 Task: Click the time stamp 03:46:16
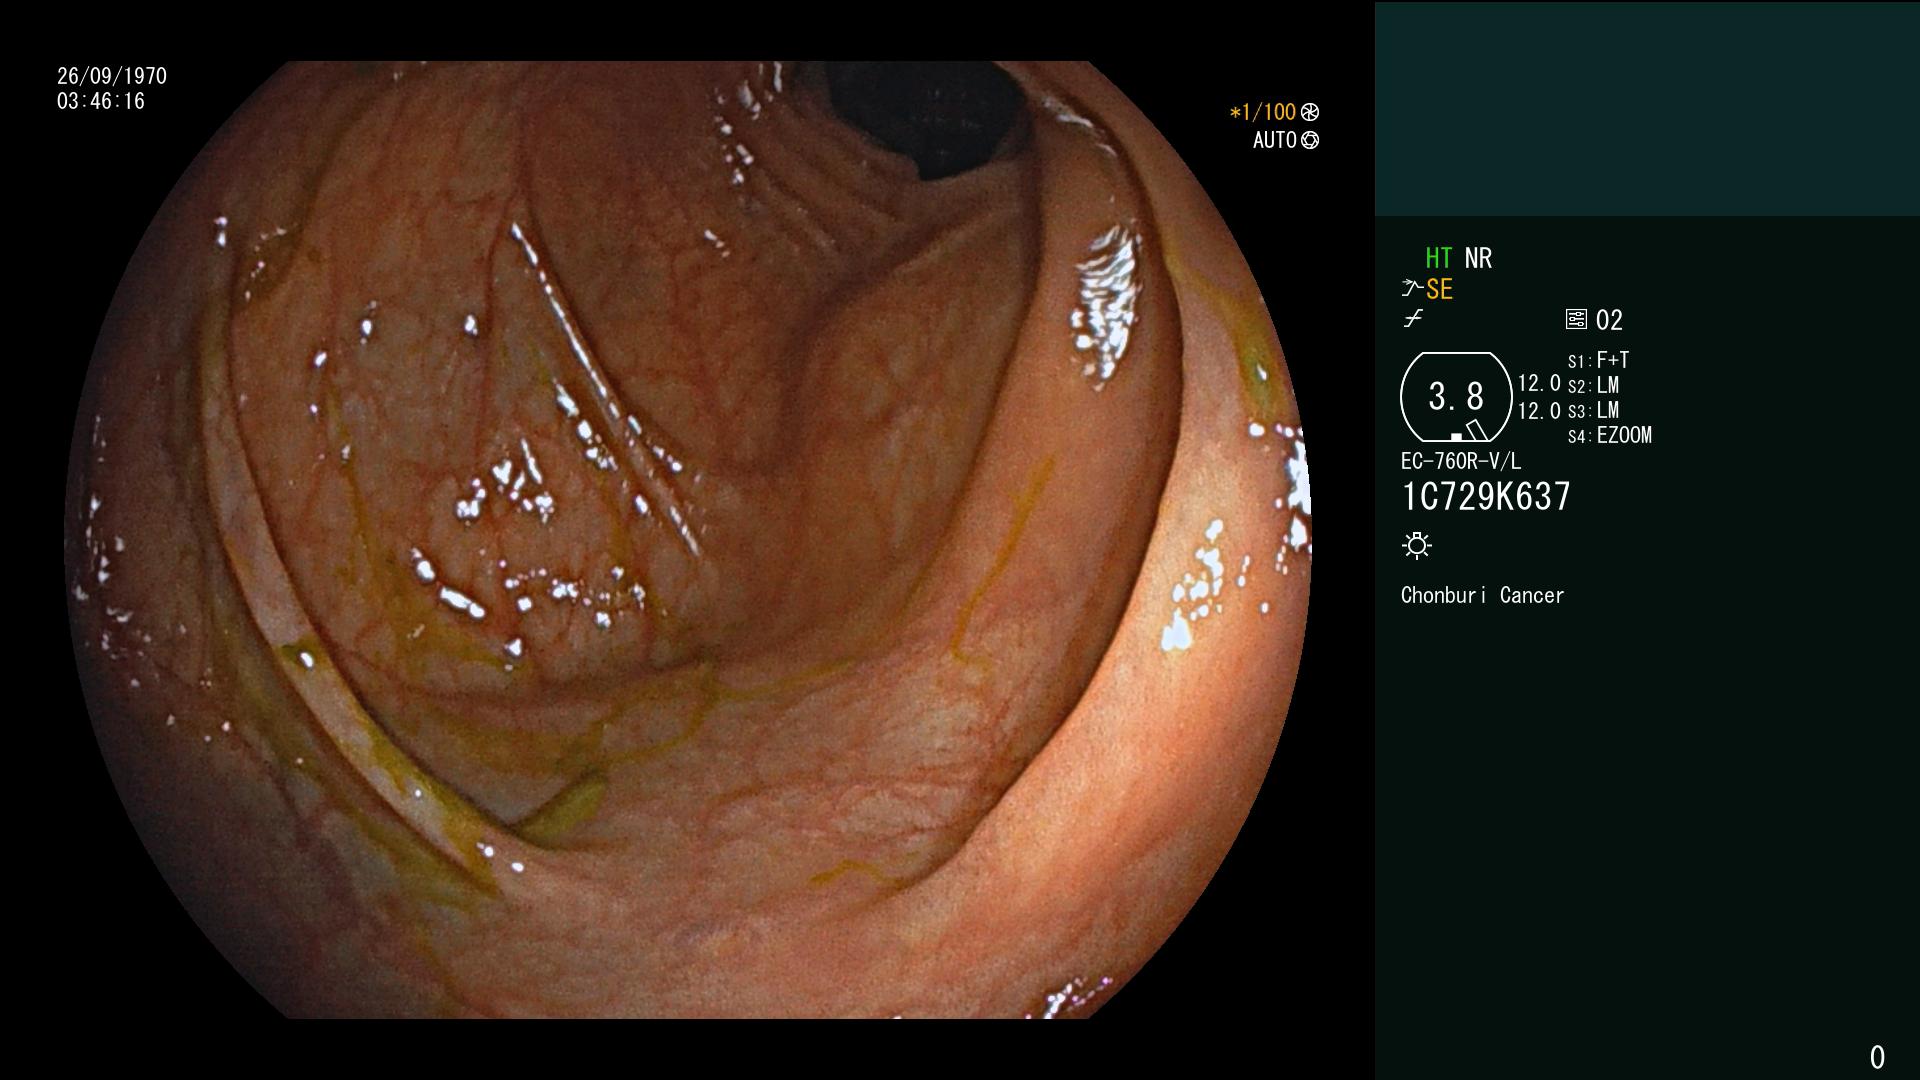coord(101,101)
